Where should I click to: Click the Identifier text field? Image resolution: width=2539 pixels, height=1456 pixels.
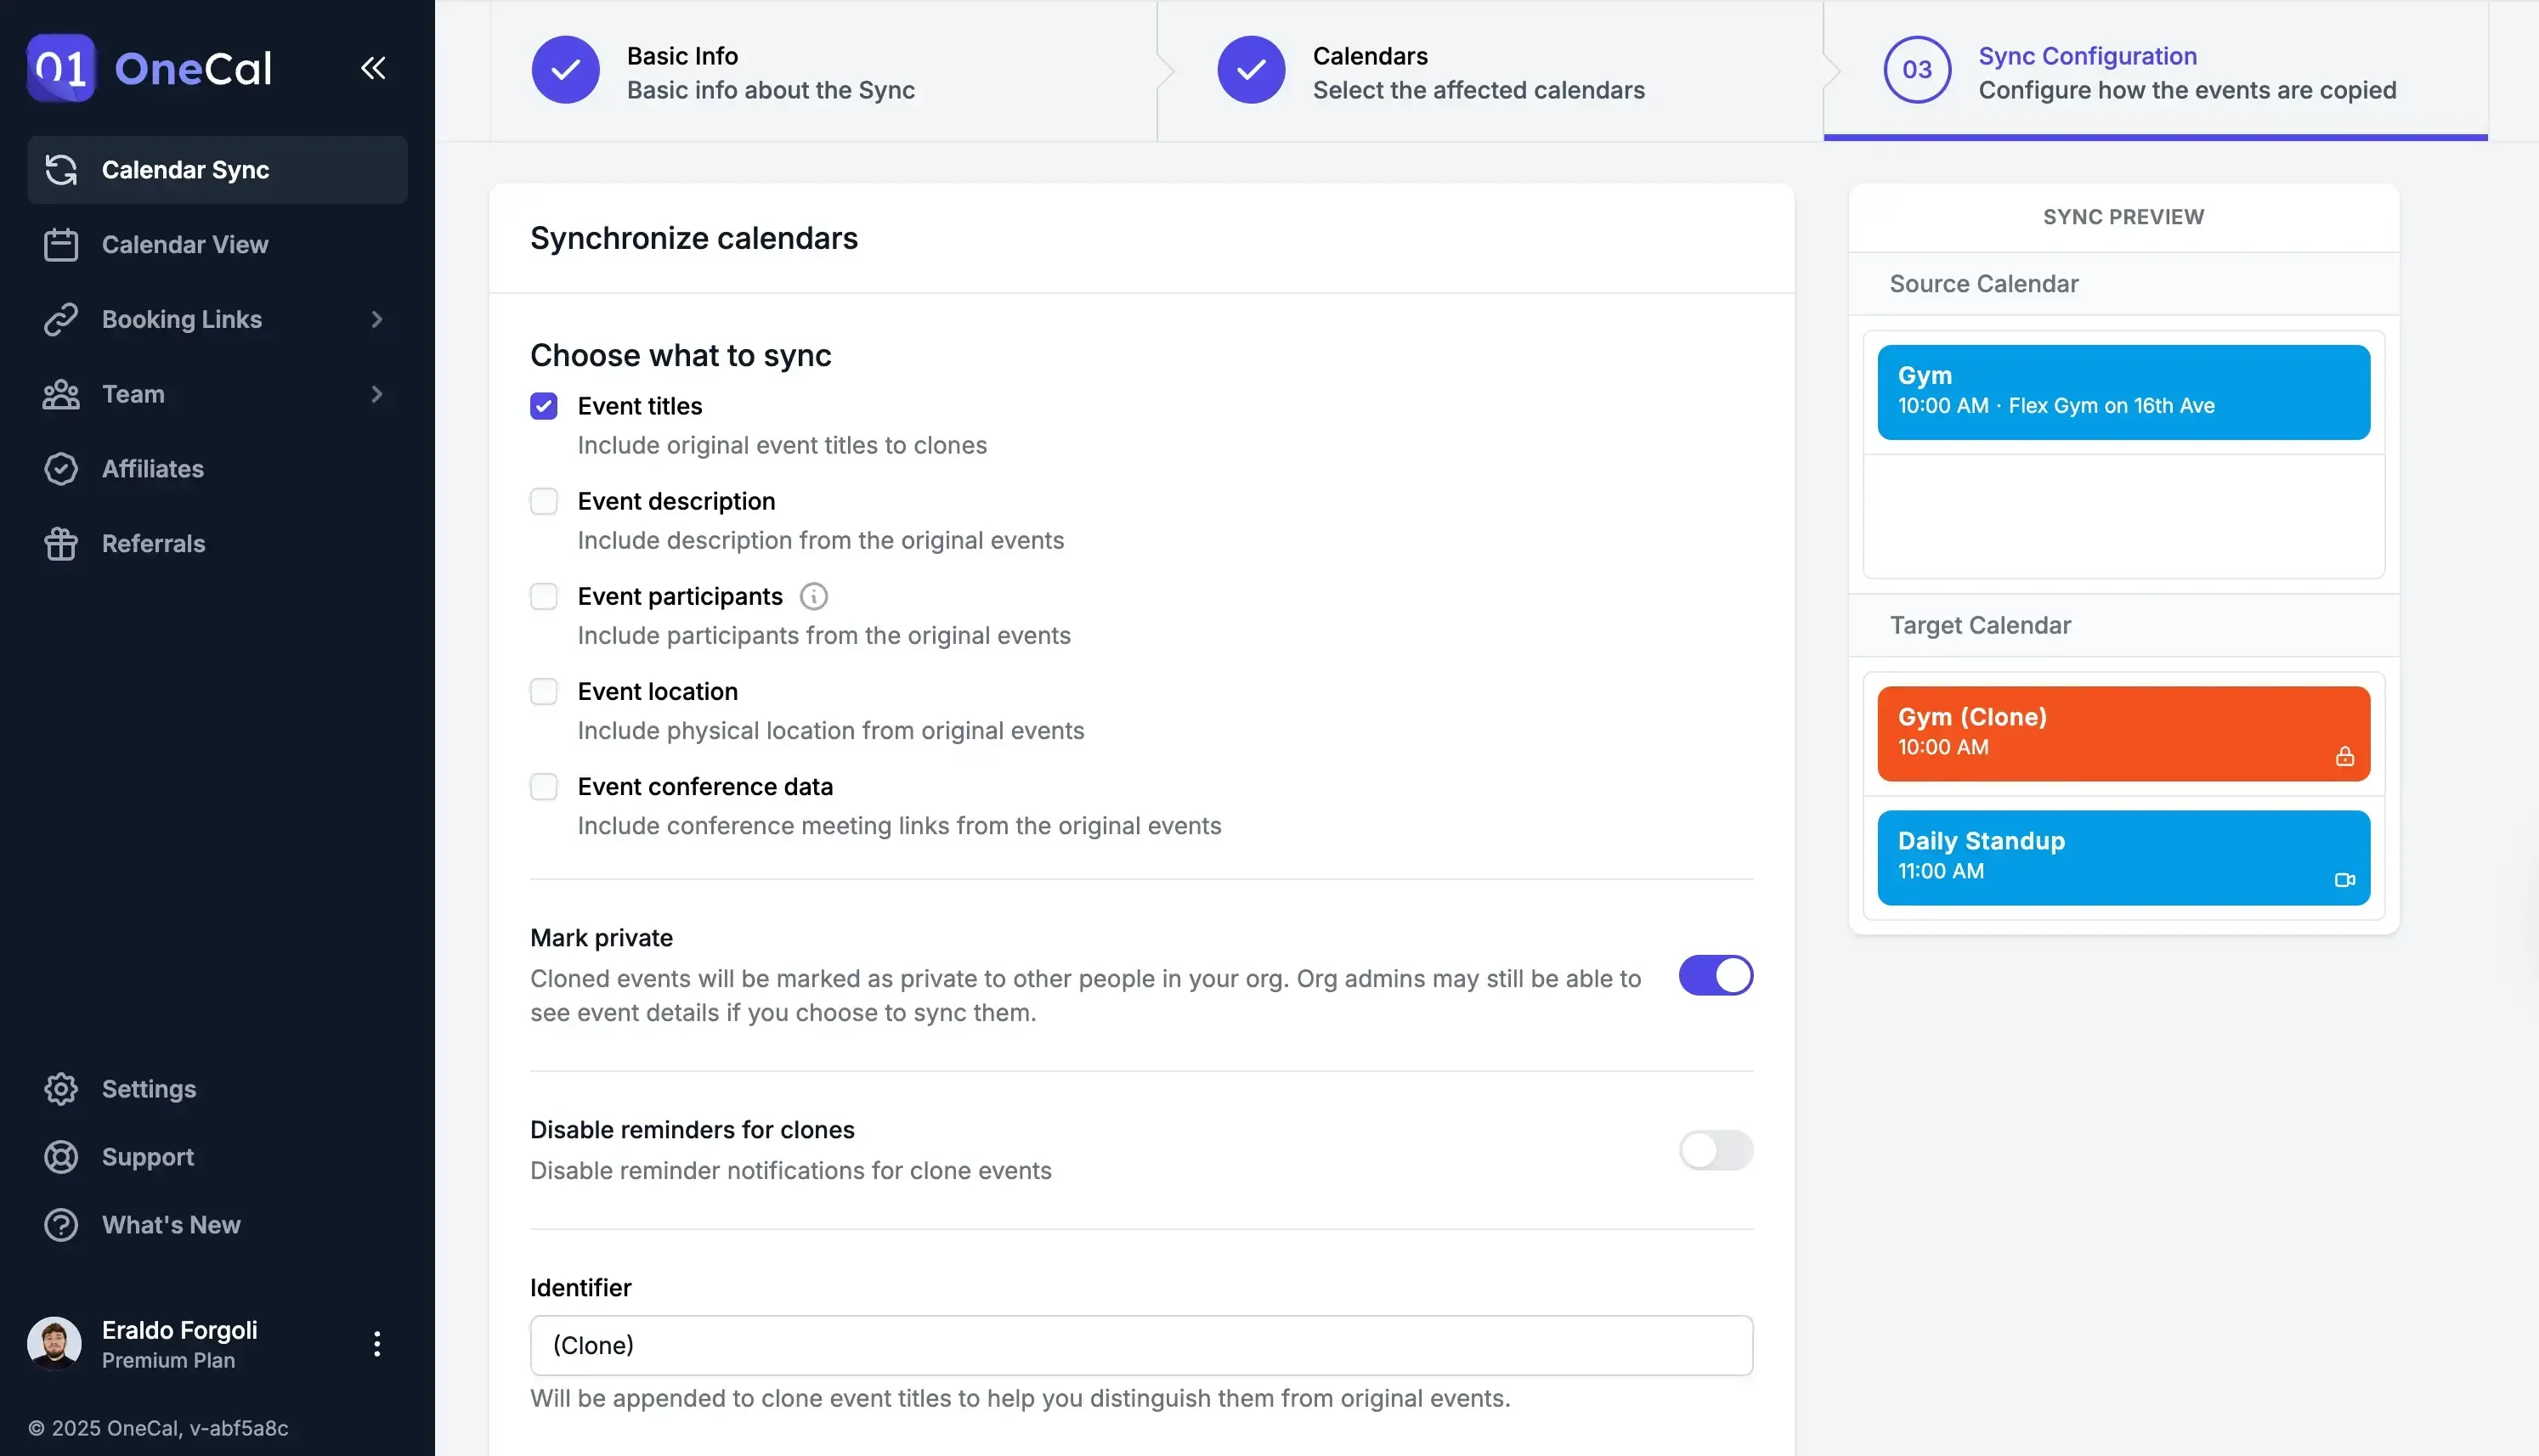(1141, 1345)
